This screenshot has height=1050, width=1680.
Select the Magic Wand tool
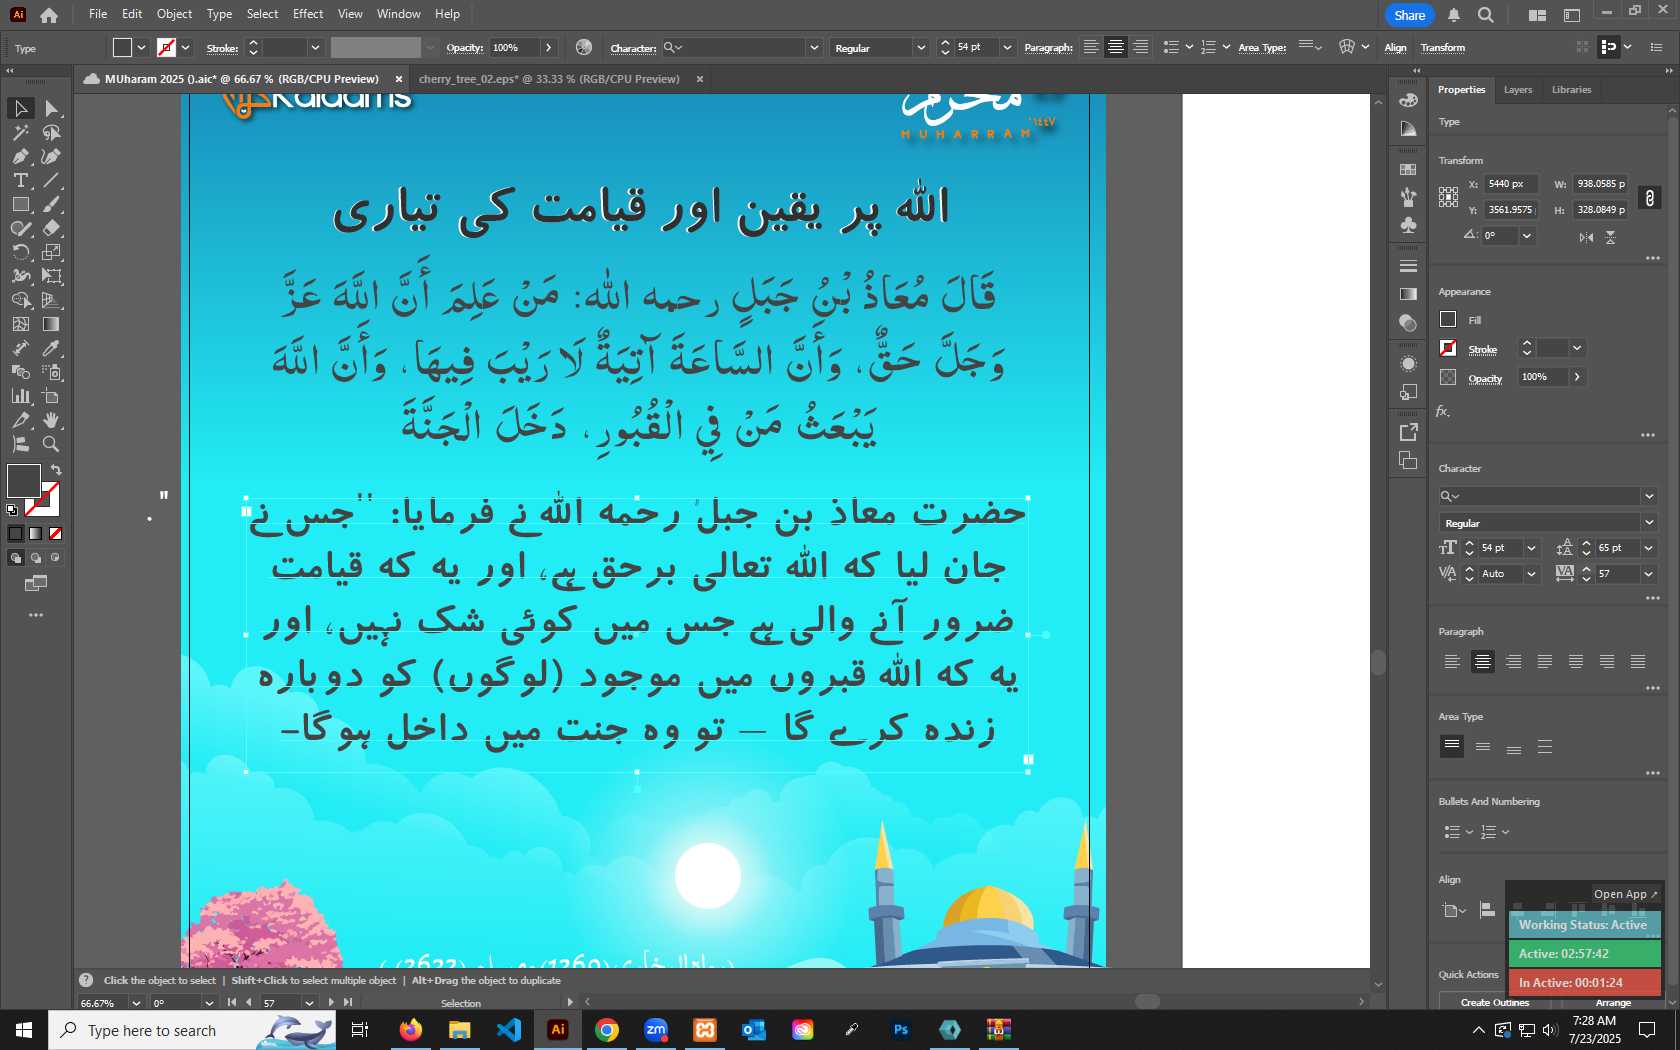tap(20, 132)
